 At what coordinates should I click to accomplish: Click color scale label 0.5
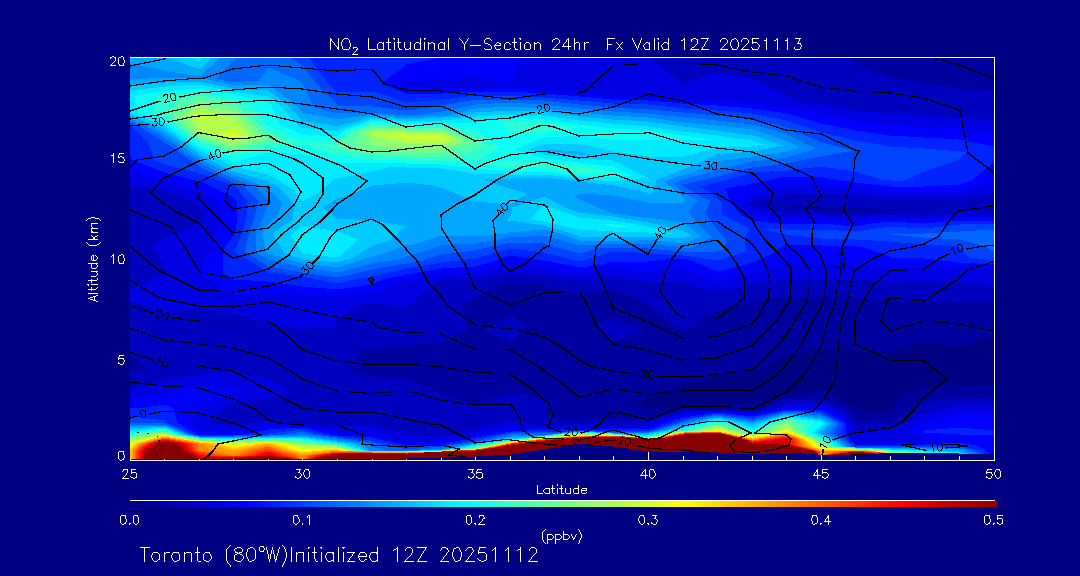coord(993,521)
